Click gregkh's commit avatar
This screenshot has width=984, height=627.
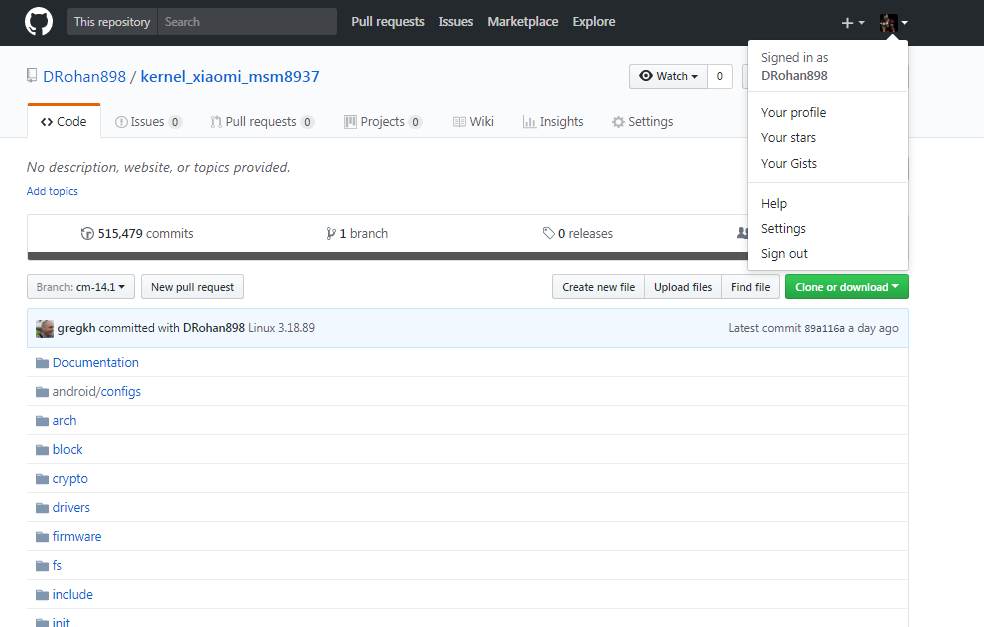click(45, 328)
